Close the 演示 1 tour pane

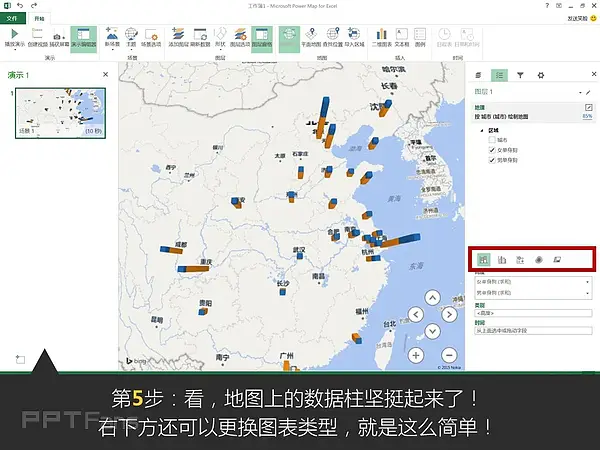click(x=105, y=75)
